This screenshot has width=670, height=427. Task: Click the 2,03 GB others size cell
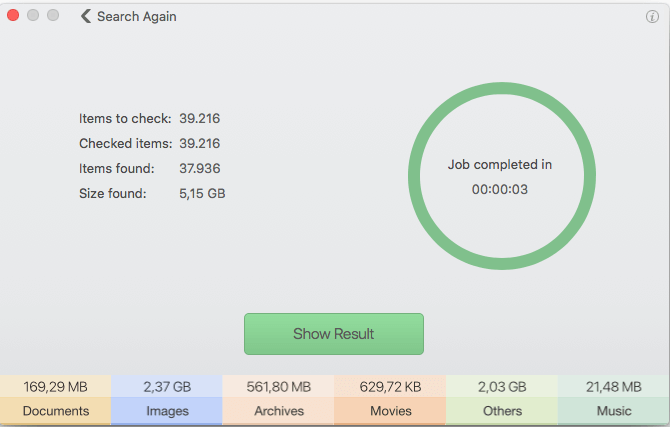[502, 386]
